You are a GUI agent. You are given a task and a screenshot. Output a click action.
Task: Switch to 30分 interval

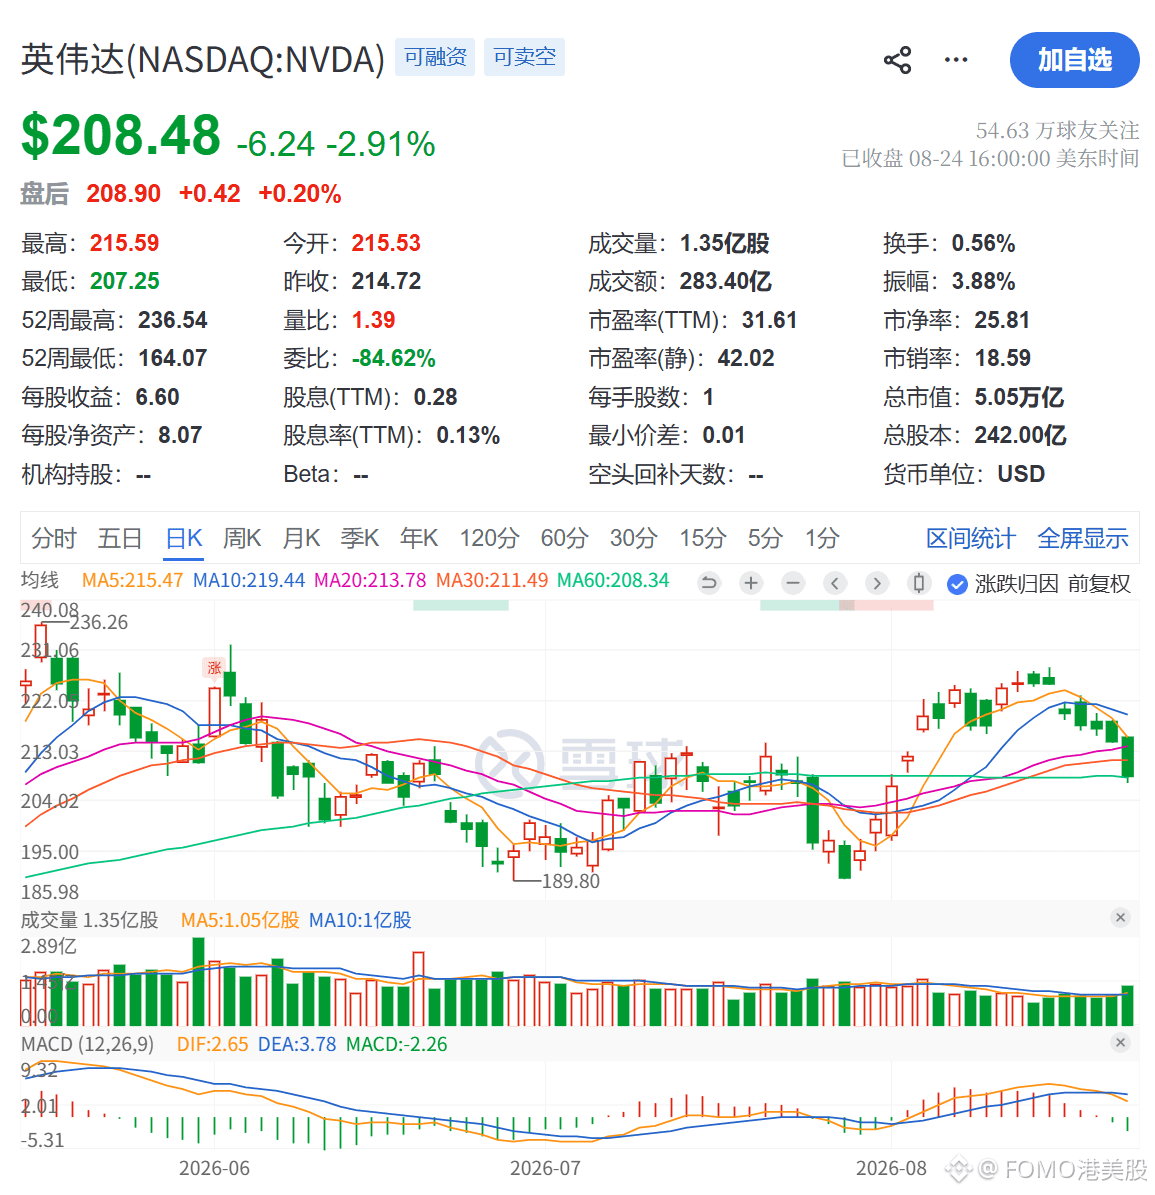(x=633, y=538)
